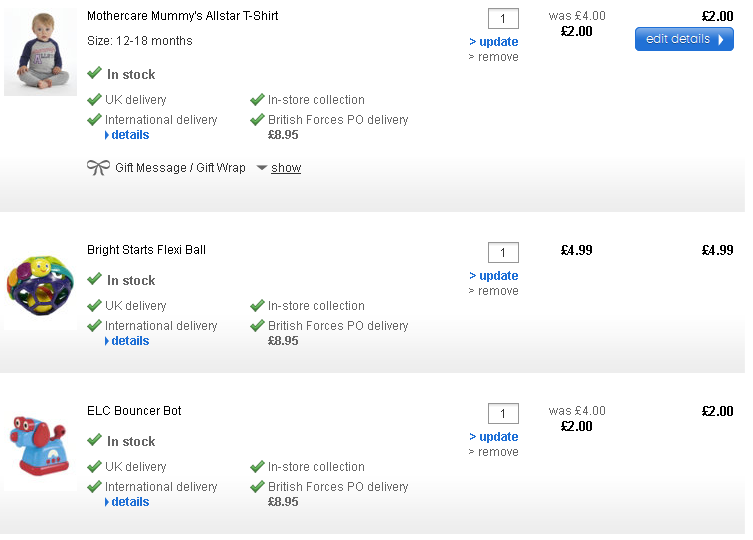
Task: Click the ELC Bouncer Bot quantity field
Action: pos(503,414)
